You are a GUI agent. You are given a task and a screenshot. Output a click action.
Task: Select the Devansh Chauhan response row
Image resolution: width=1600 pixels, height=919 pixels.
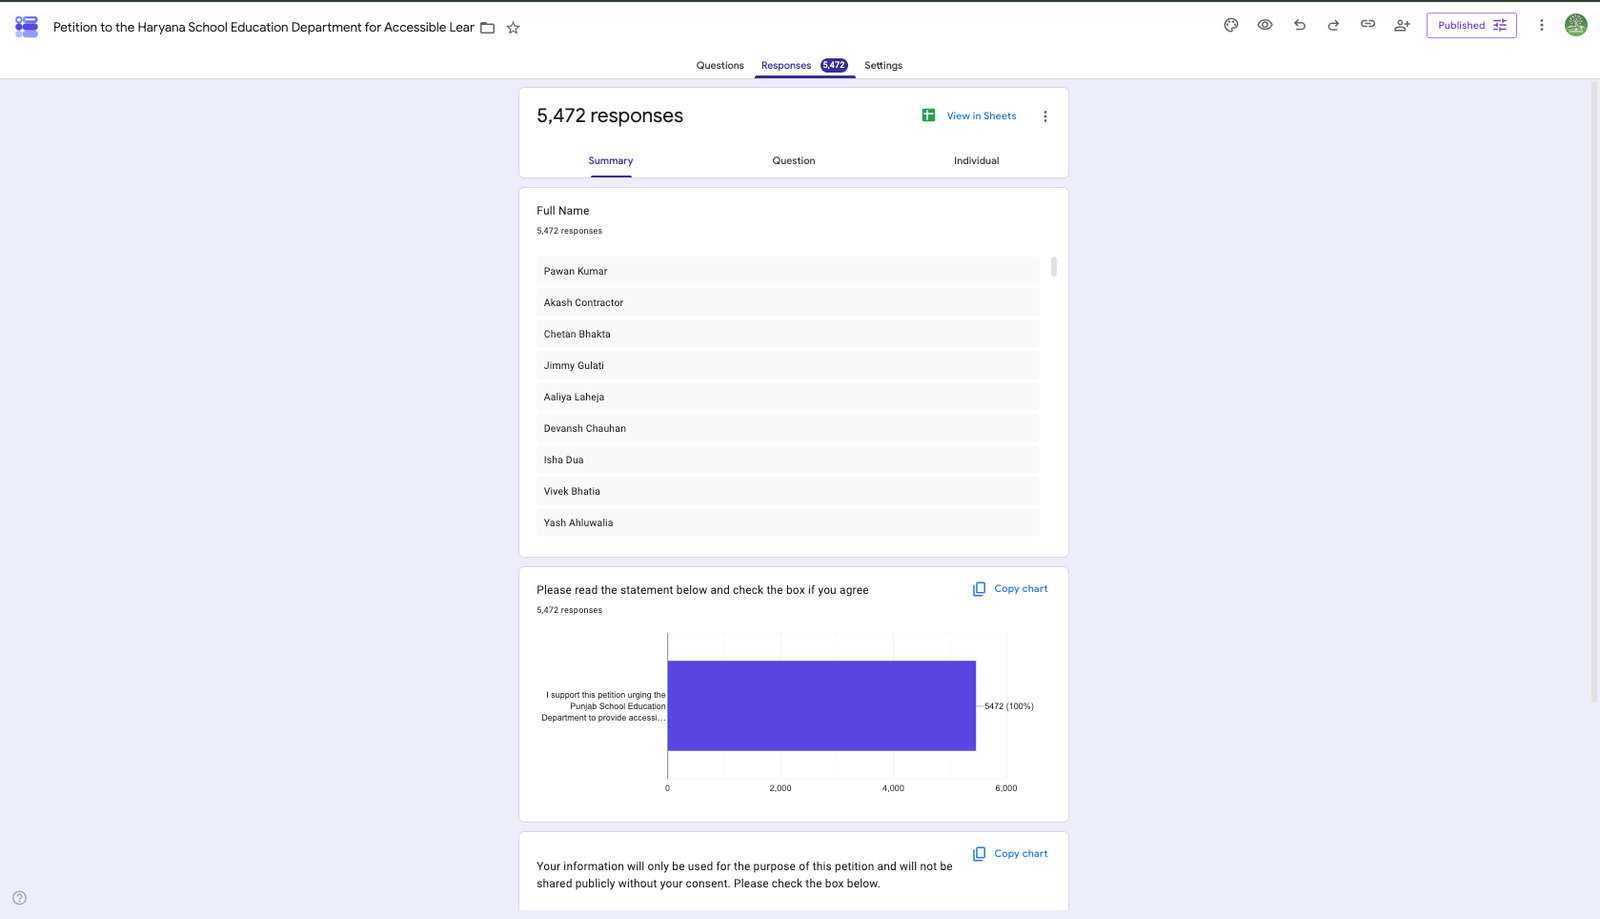[788, 429]
